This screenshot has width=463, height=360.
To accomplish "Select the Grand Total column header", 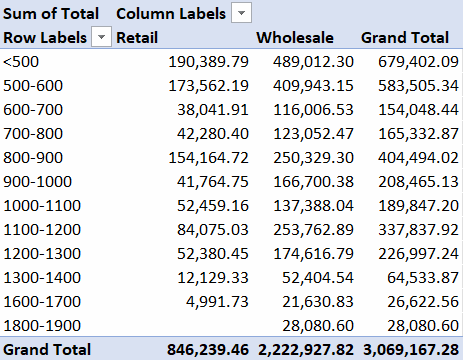I will coord(405,38).
